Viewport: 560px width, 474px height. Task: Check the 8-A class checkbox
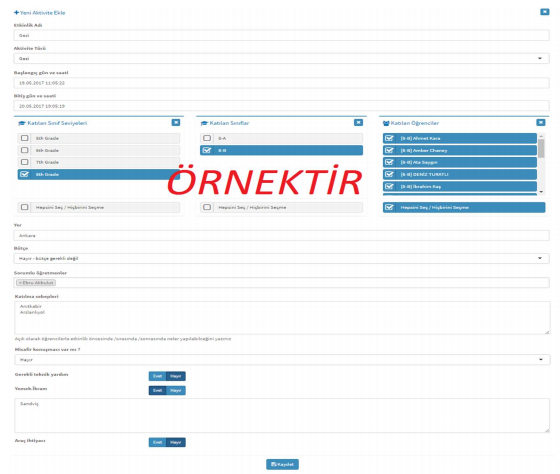click(207, 138)
